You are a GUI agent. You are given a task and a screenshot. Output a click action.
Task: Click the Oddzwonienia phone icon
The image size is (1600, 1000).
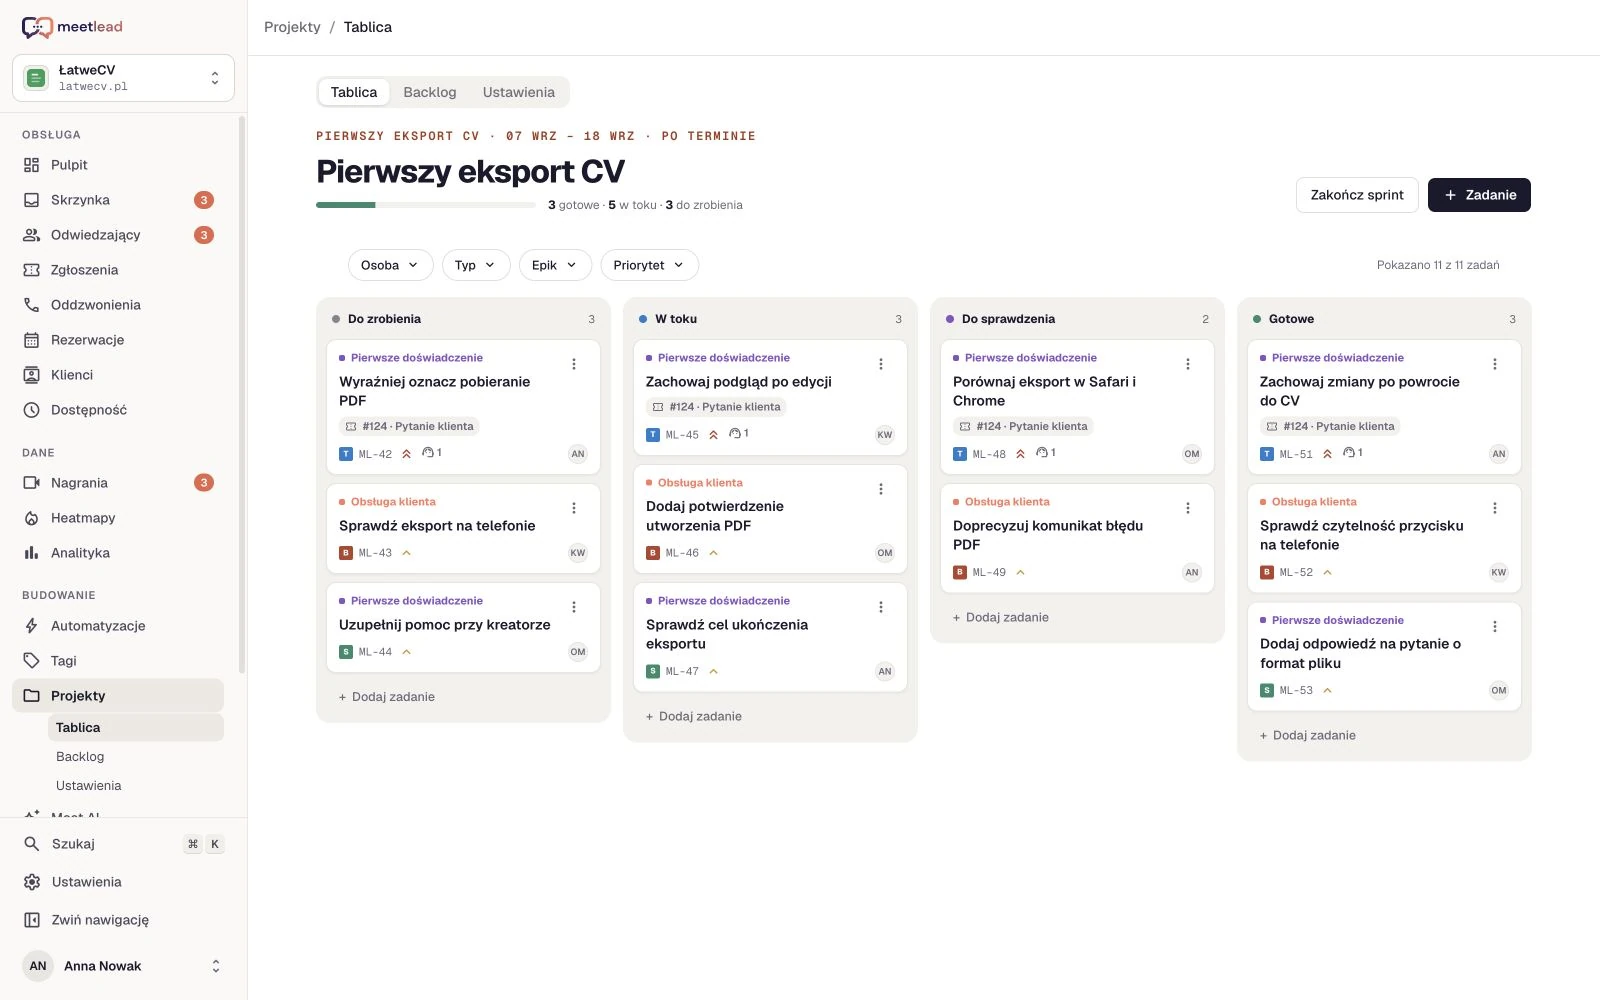point(32,305)
